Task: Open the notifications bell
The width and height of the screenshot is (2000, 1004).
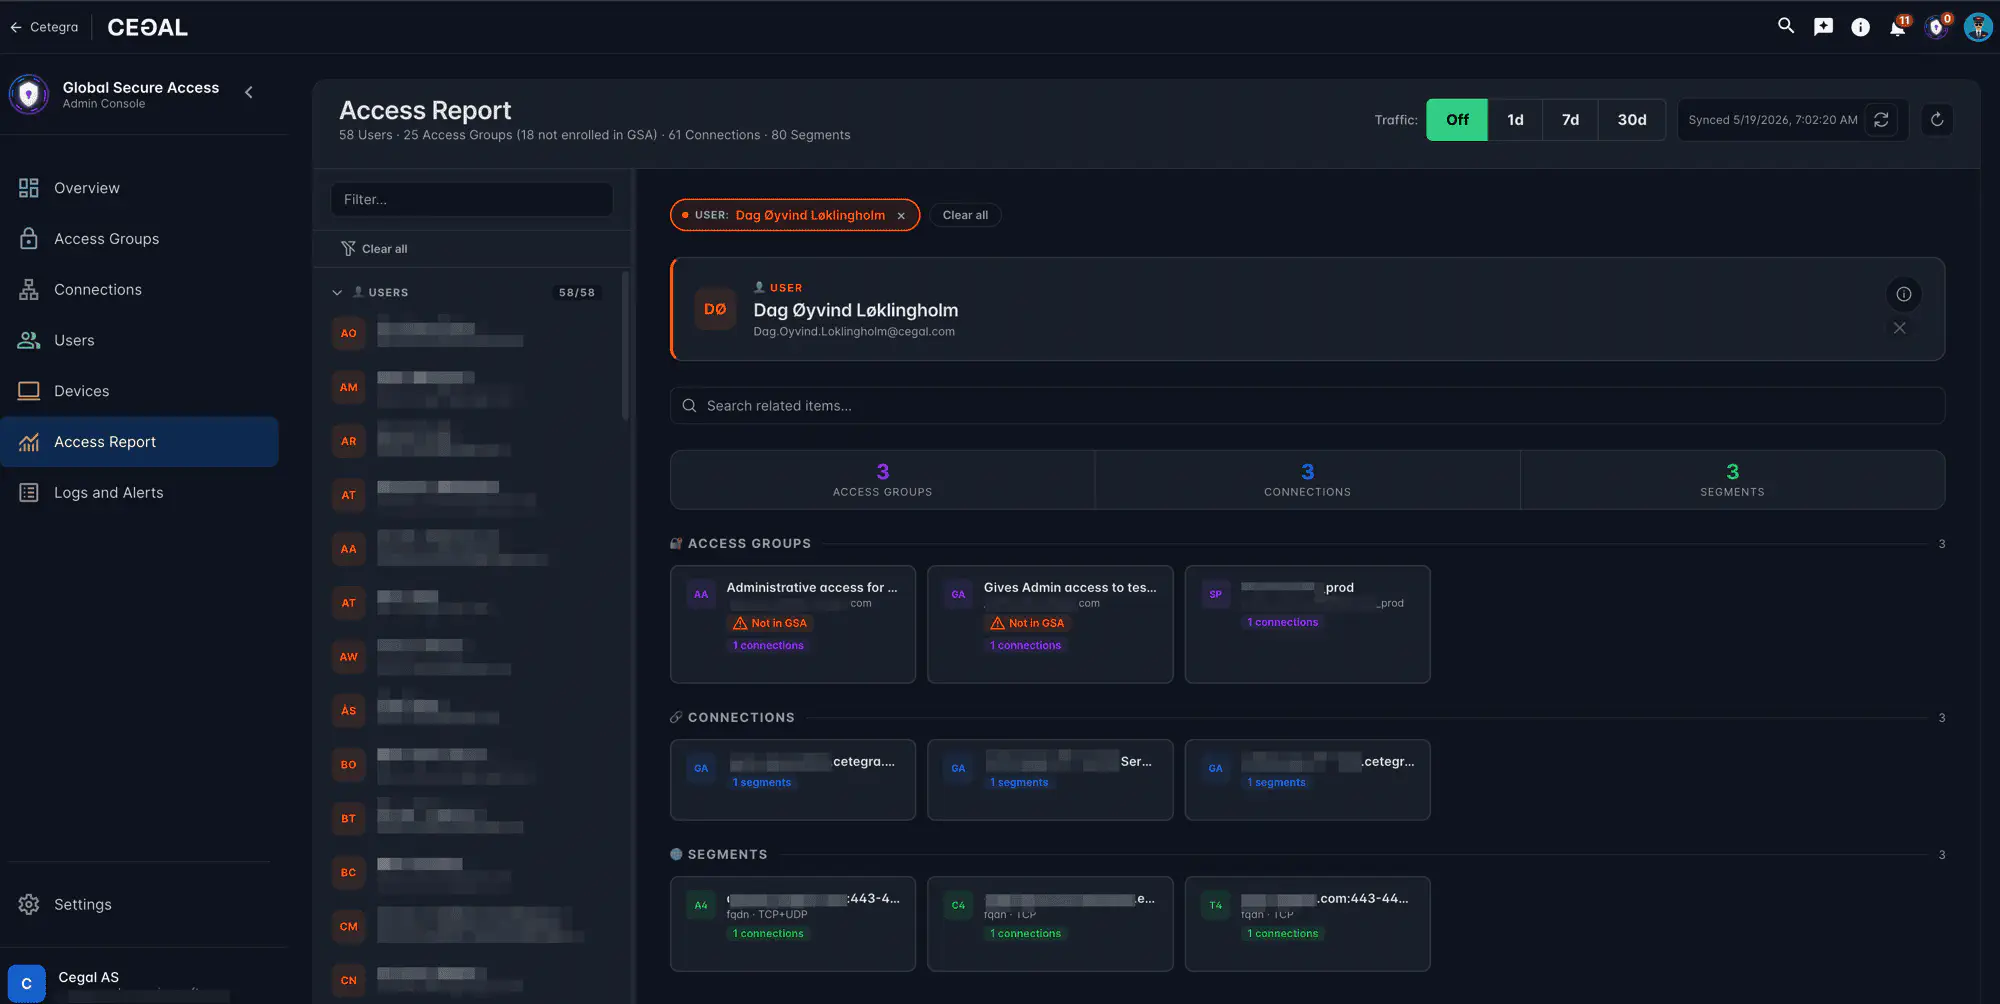Action: click(x=1897, y=27)
